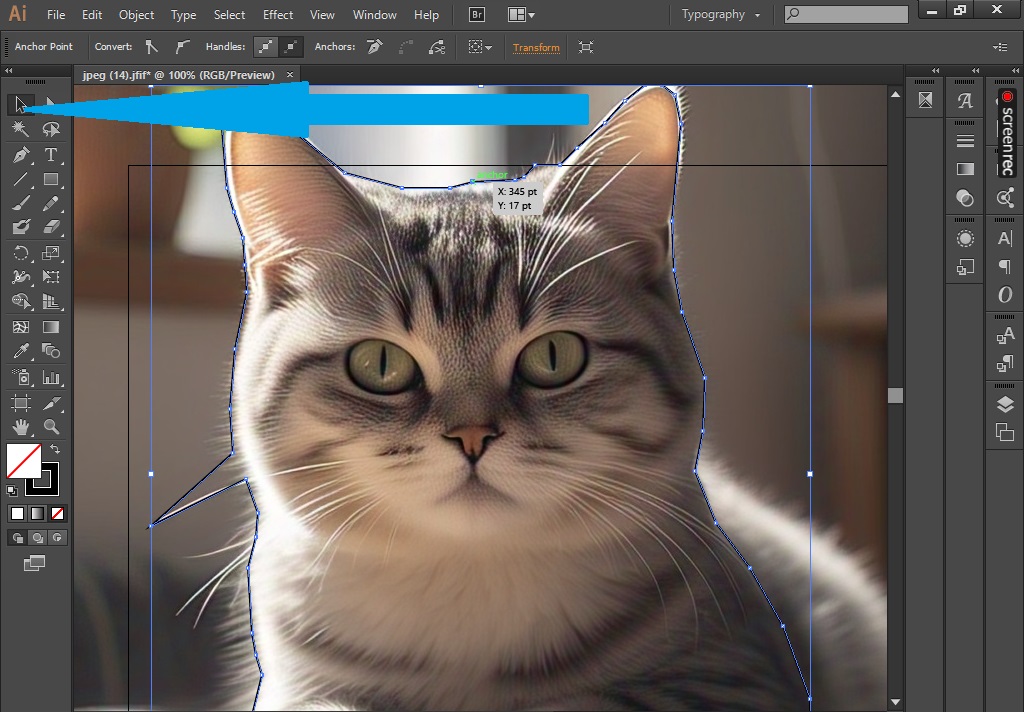Select the Perspective Grid tool
This screenshot has height=712, width=1024.
coord(51,301)
